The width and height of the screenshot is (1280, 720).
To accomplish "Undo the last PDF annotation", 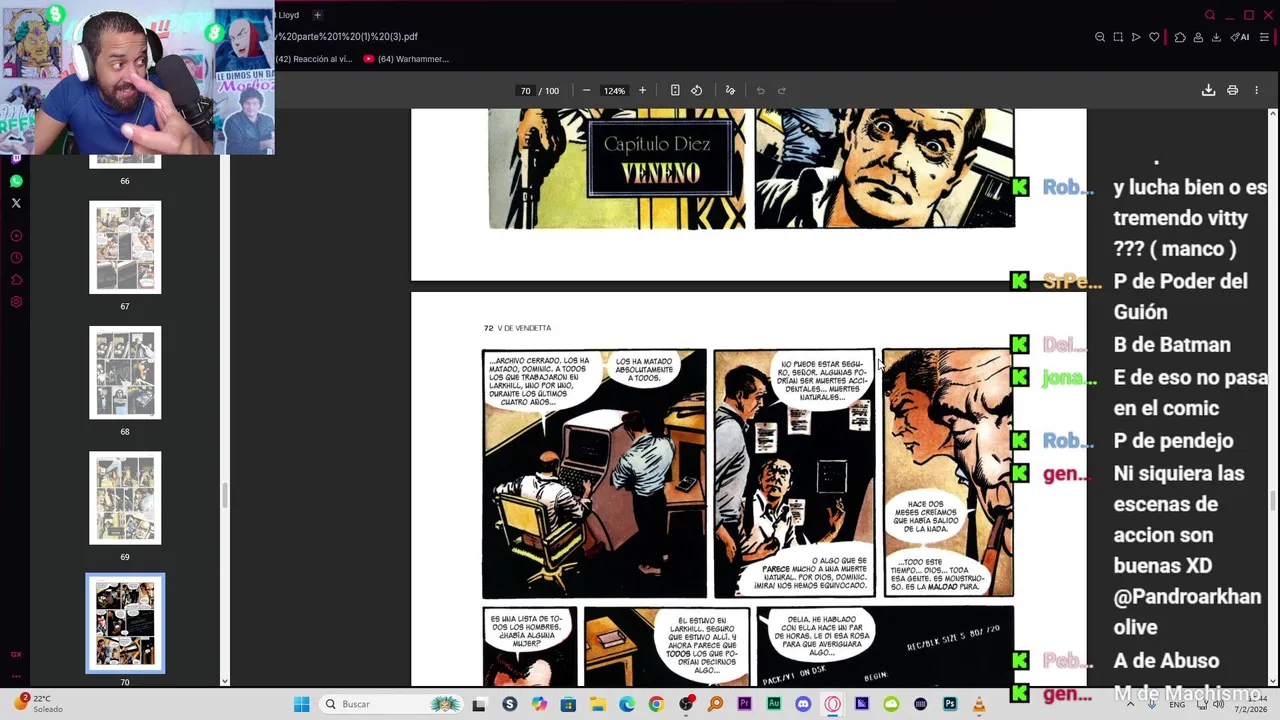I will pyautogui.click(x=760, y=90).
